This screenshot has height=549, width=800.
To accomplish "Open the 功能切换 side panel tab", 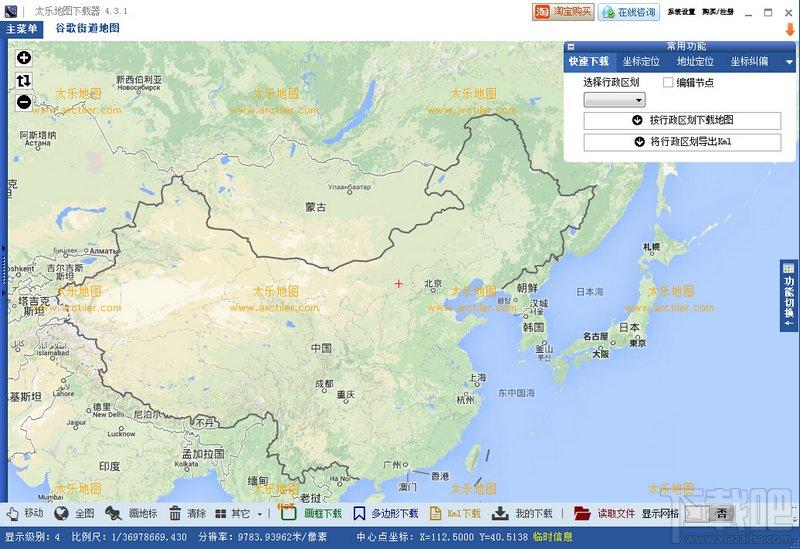I will tap(789, 296).
